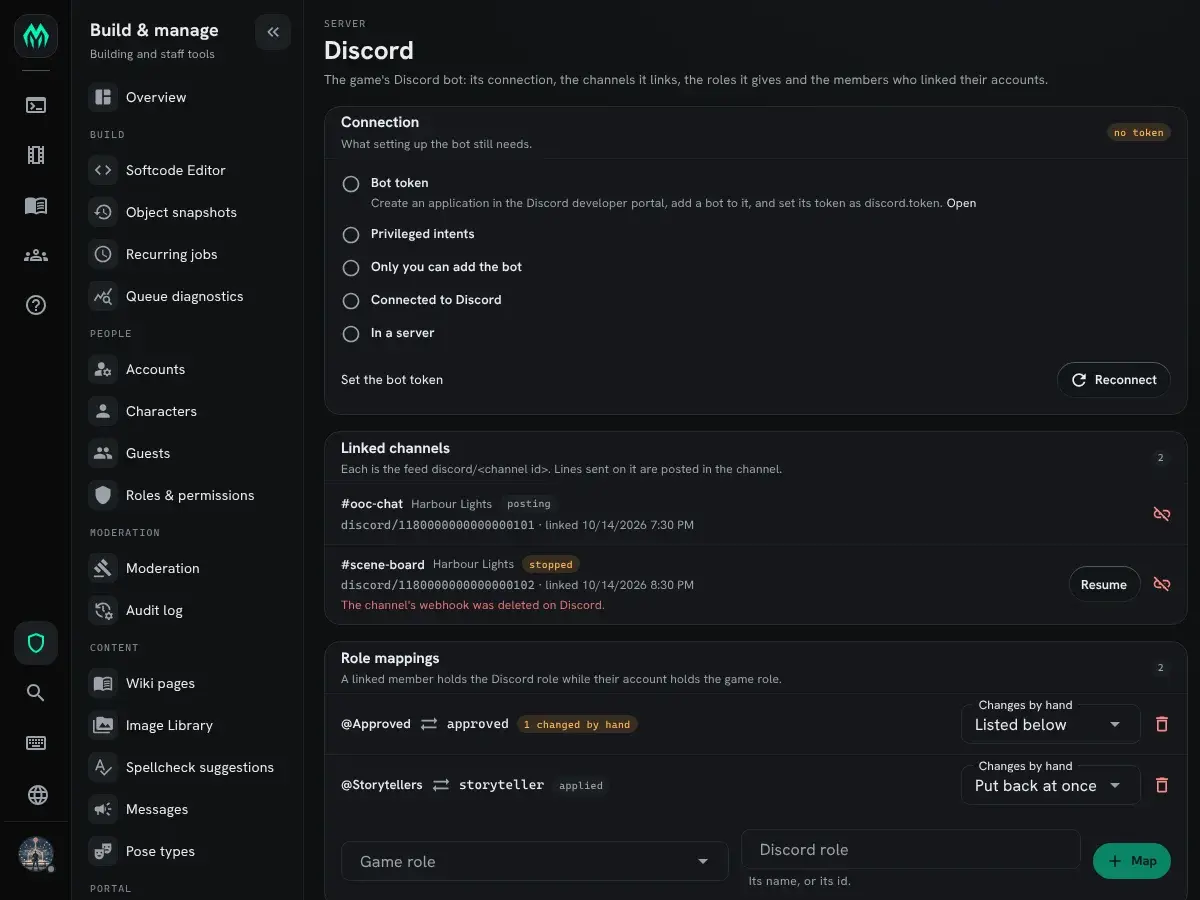Open the Audit log page
This screenshot has width=1200, height=900.
click(187, 610)
